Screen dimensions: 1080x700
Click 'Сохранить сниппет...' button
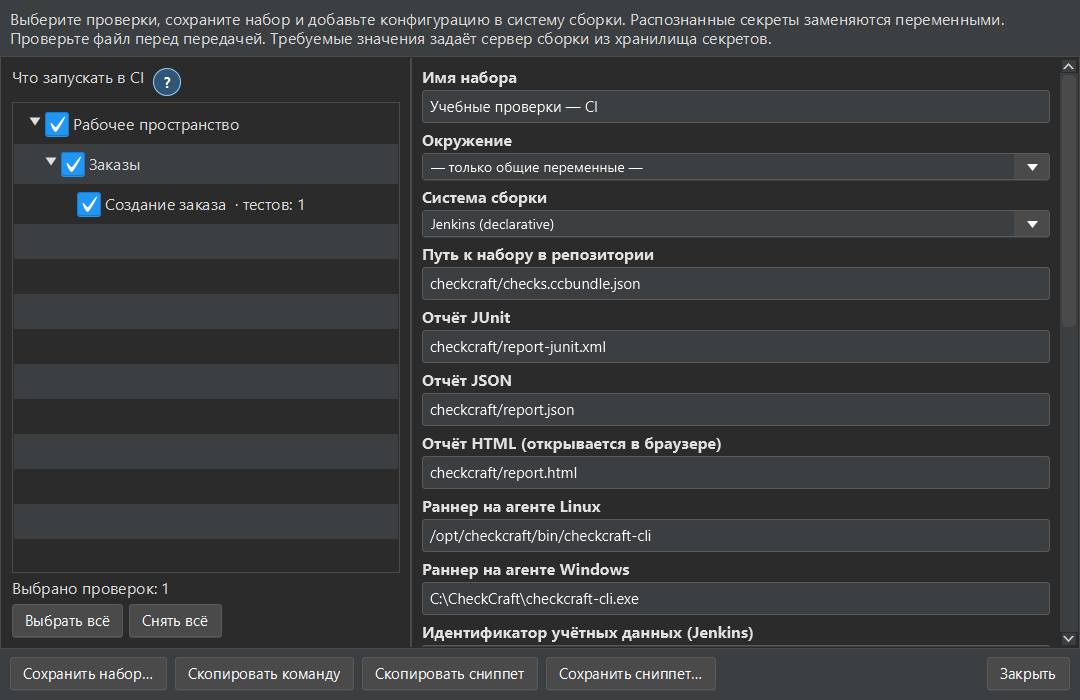[x=630, y=674]
